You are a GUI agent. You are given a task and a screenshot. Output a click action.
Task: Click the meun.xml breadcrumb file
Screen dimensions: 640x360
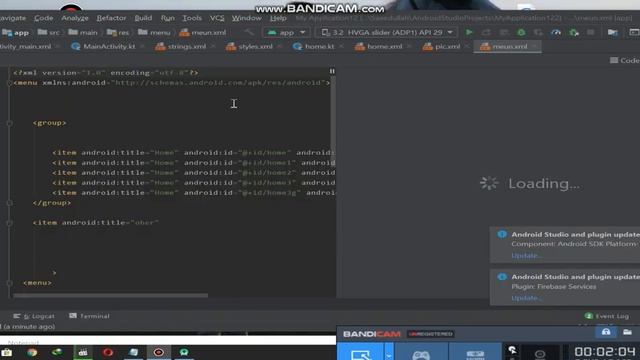point(203,33)
